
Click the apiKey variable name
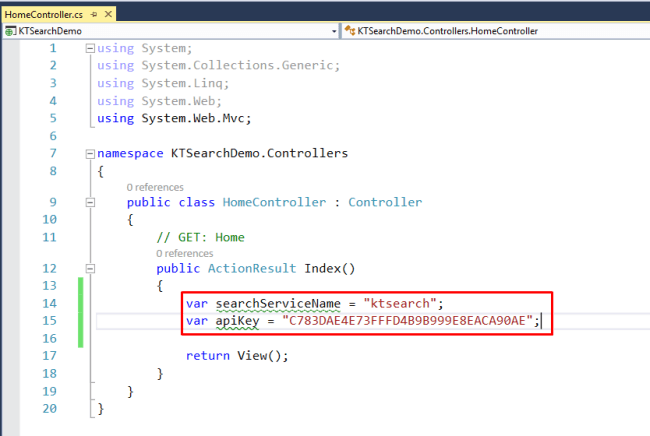coord(237,321)
